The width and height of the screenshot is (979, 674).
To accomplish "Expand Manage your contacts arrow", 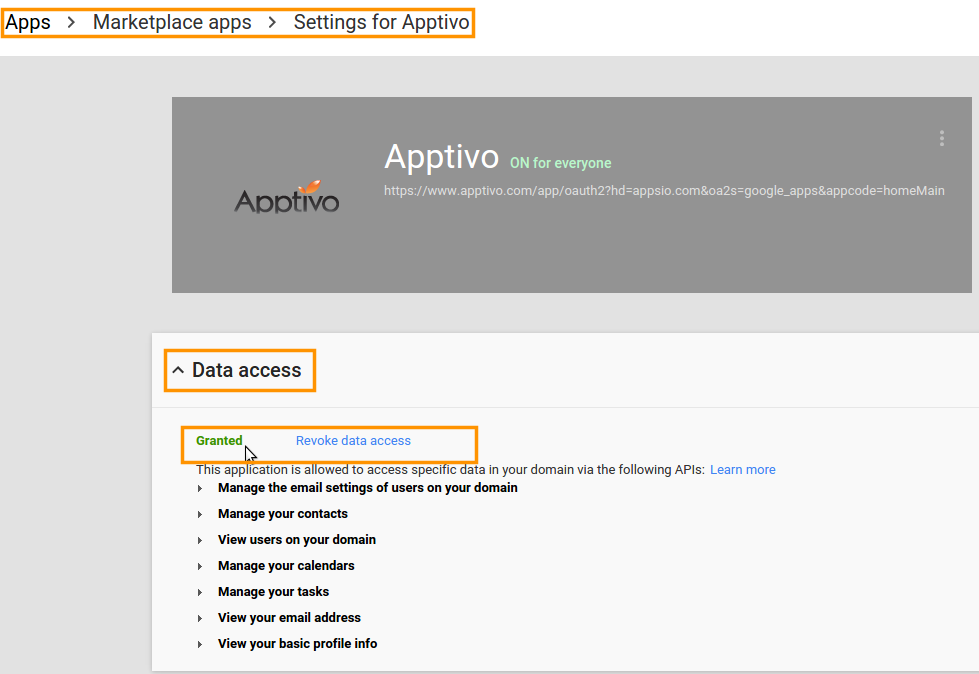I will [200, 515].
